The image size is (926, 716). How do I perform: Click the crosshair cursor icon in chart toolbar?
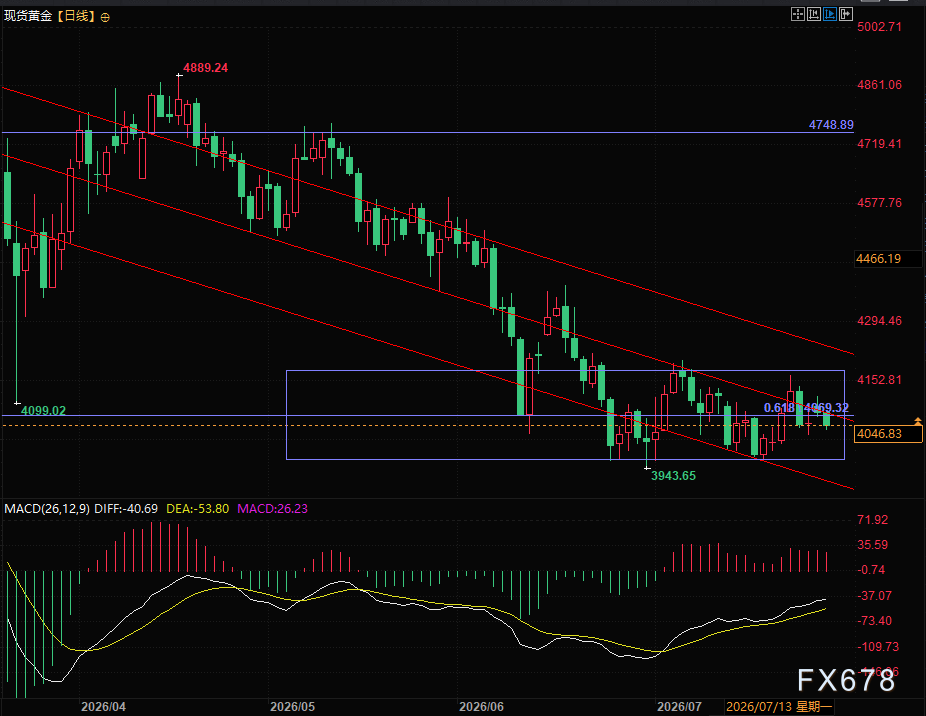coord(798,14)
